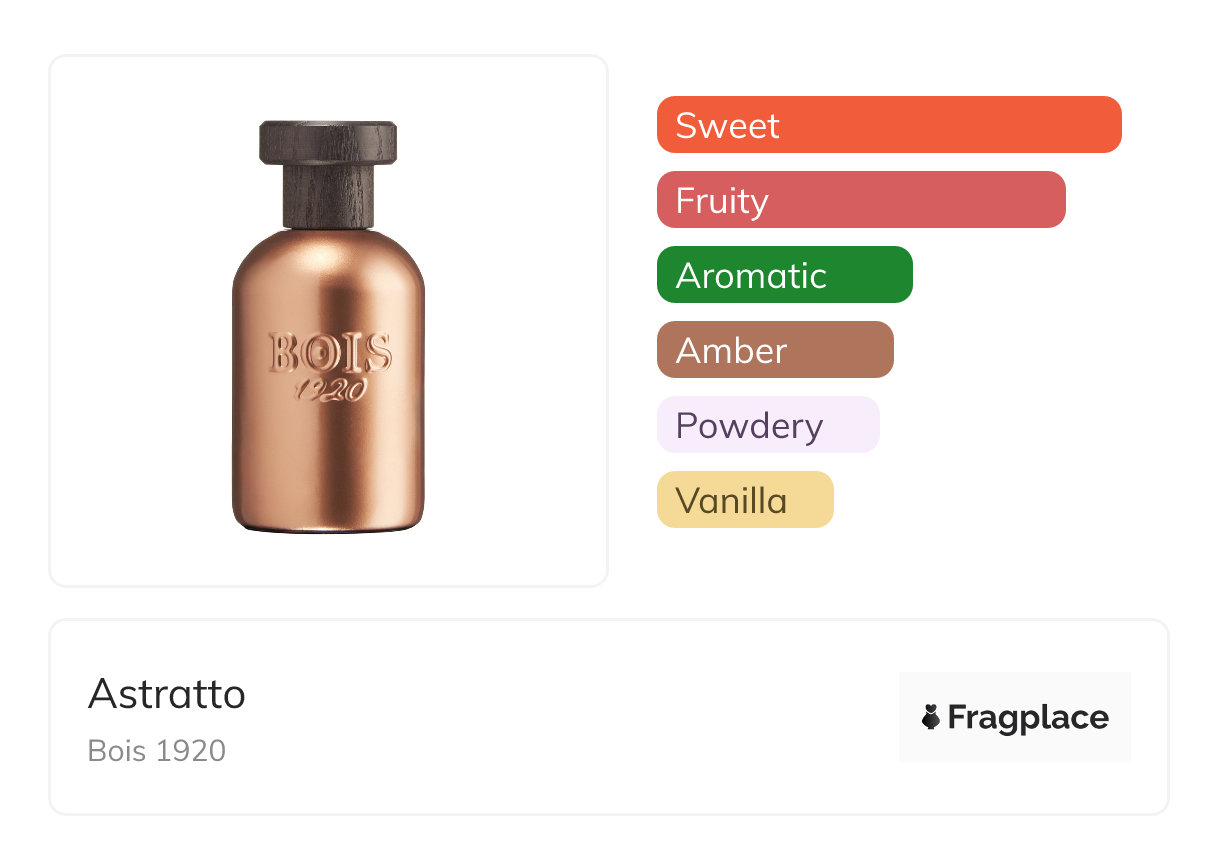
Task: Open the copper Astratto bottle image
Action: (x=328, y=326)
